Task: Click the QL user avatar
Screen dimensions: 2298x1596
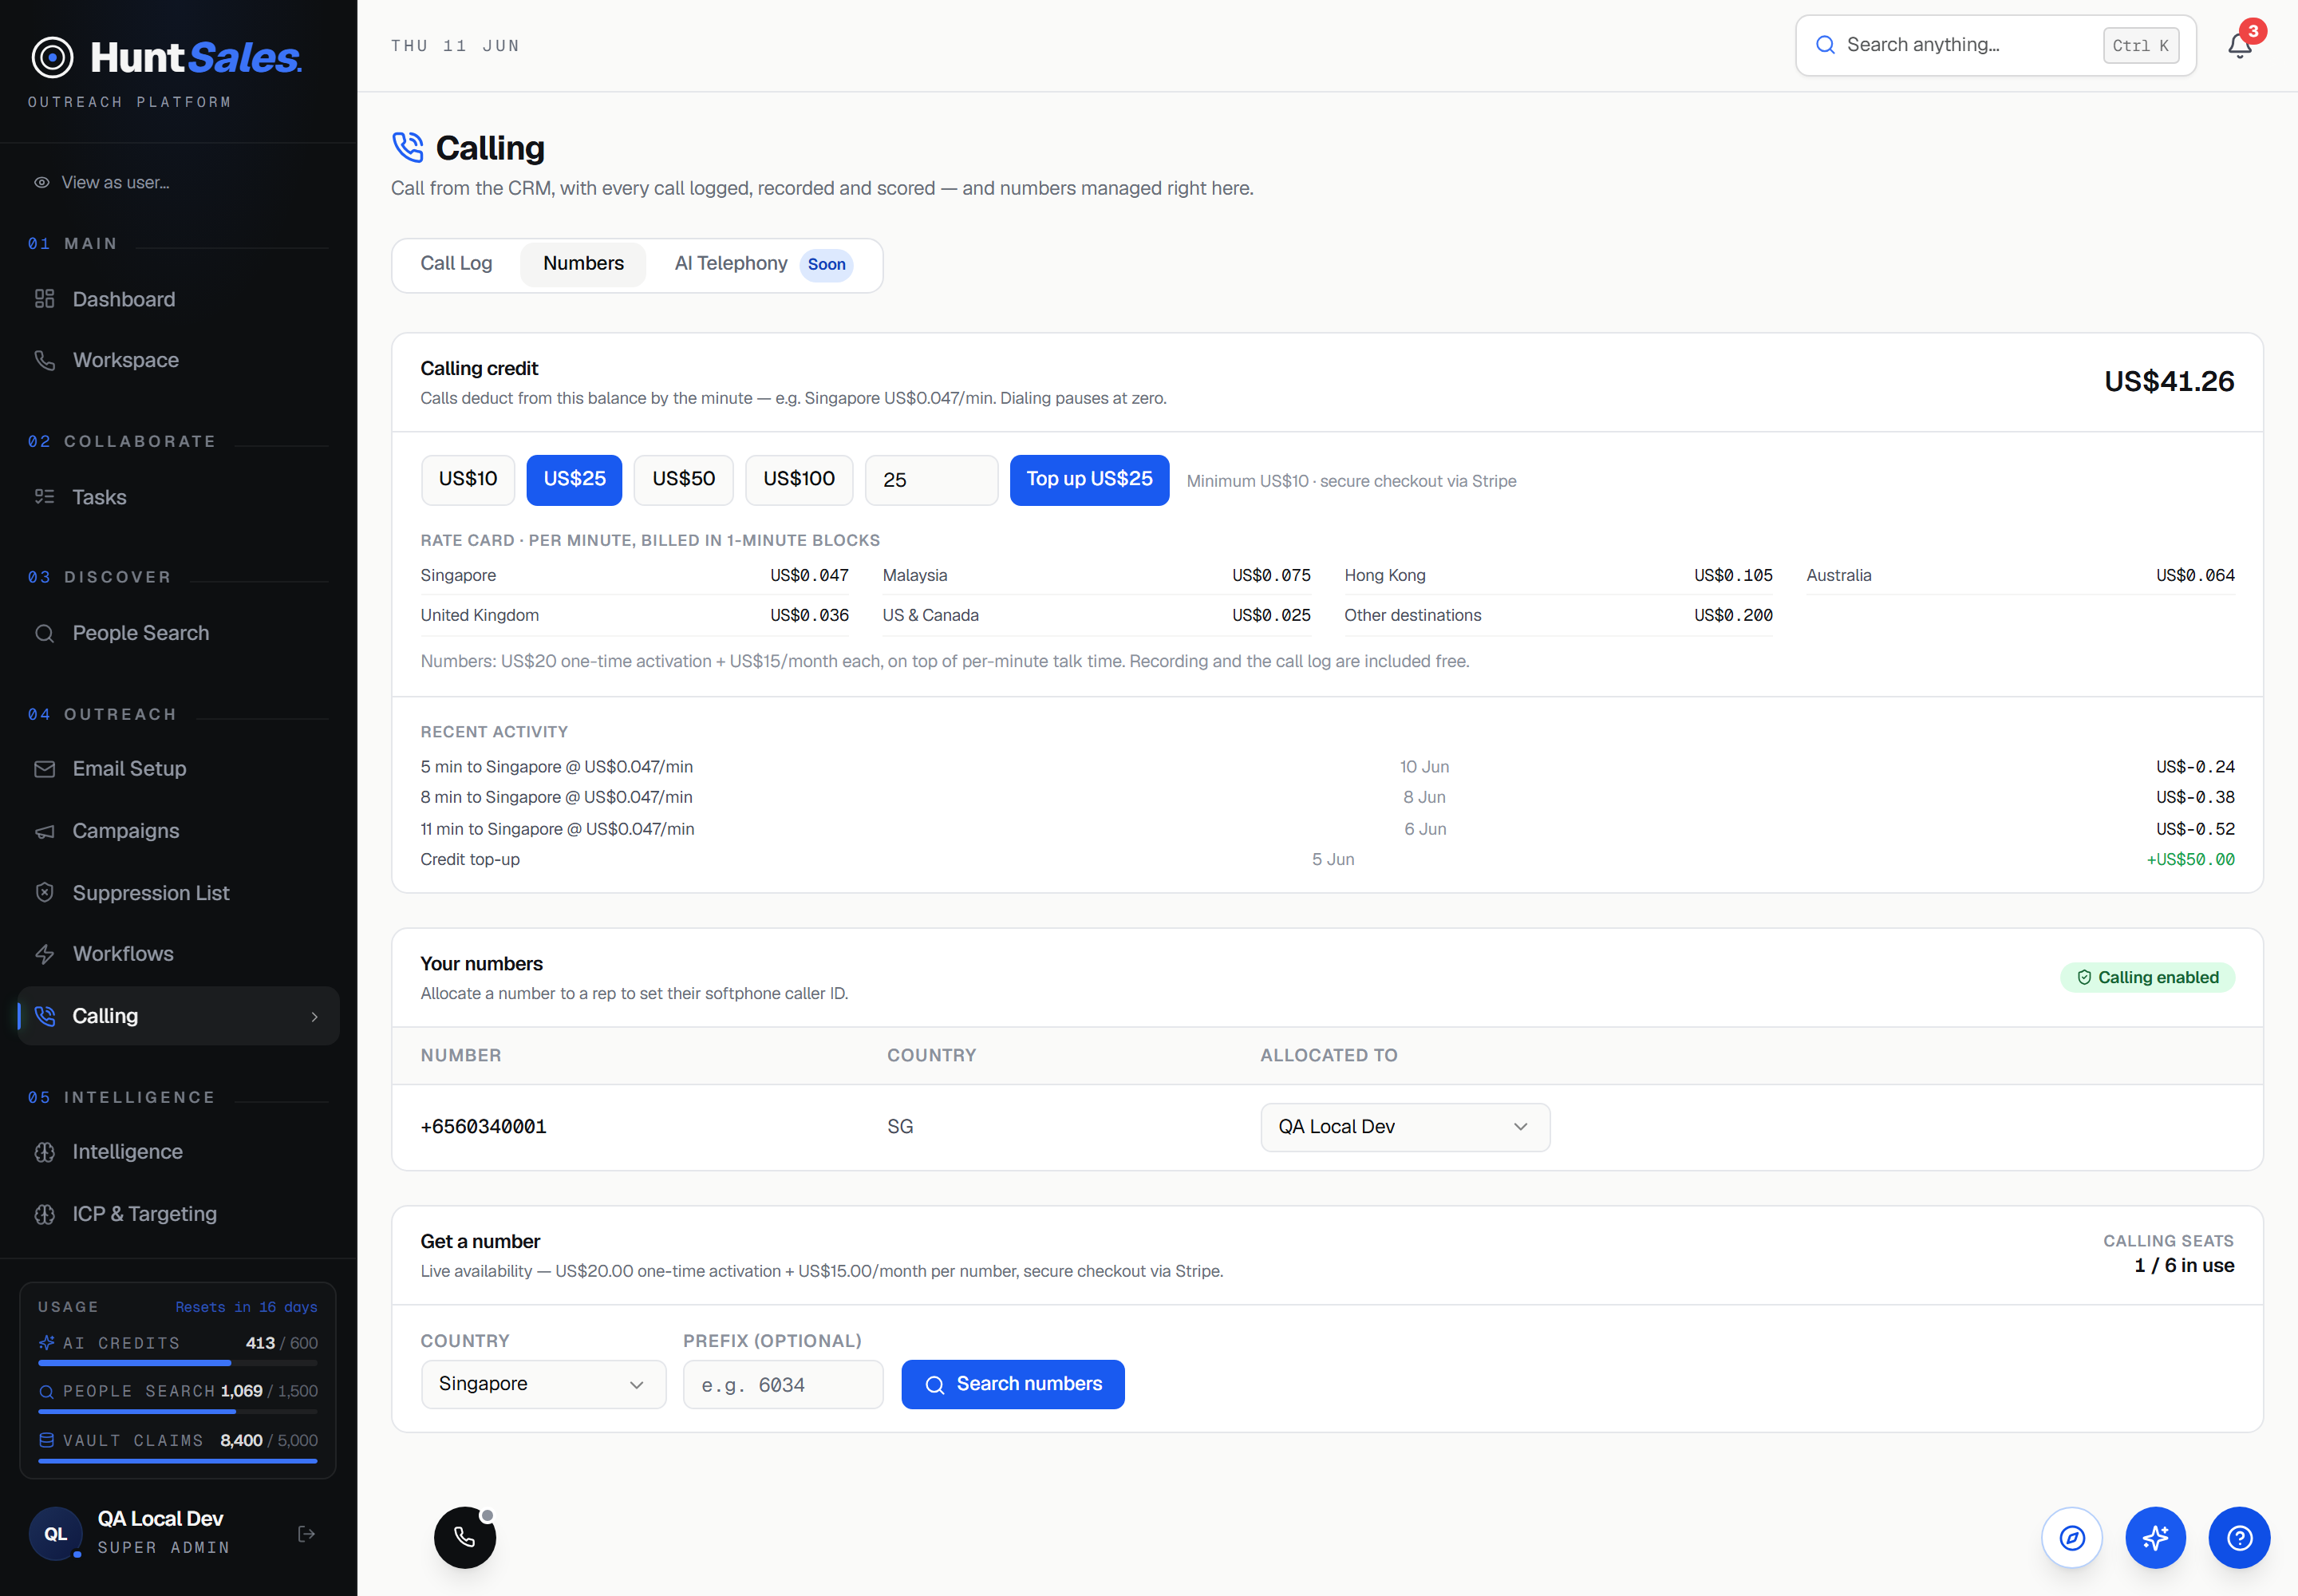Action: click(x=56, y=1534)
